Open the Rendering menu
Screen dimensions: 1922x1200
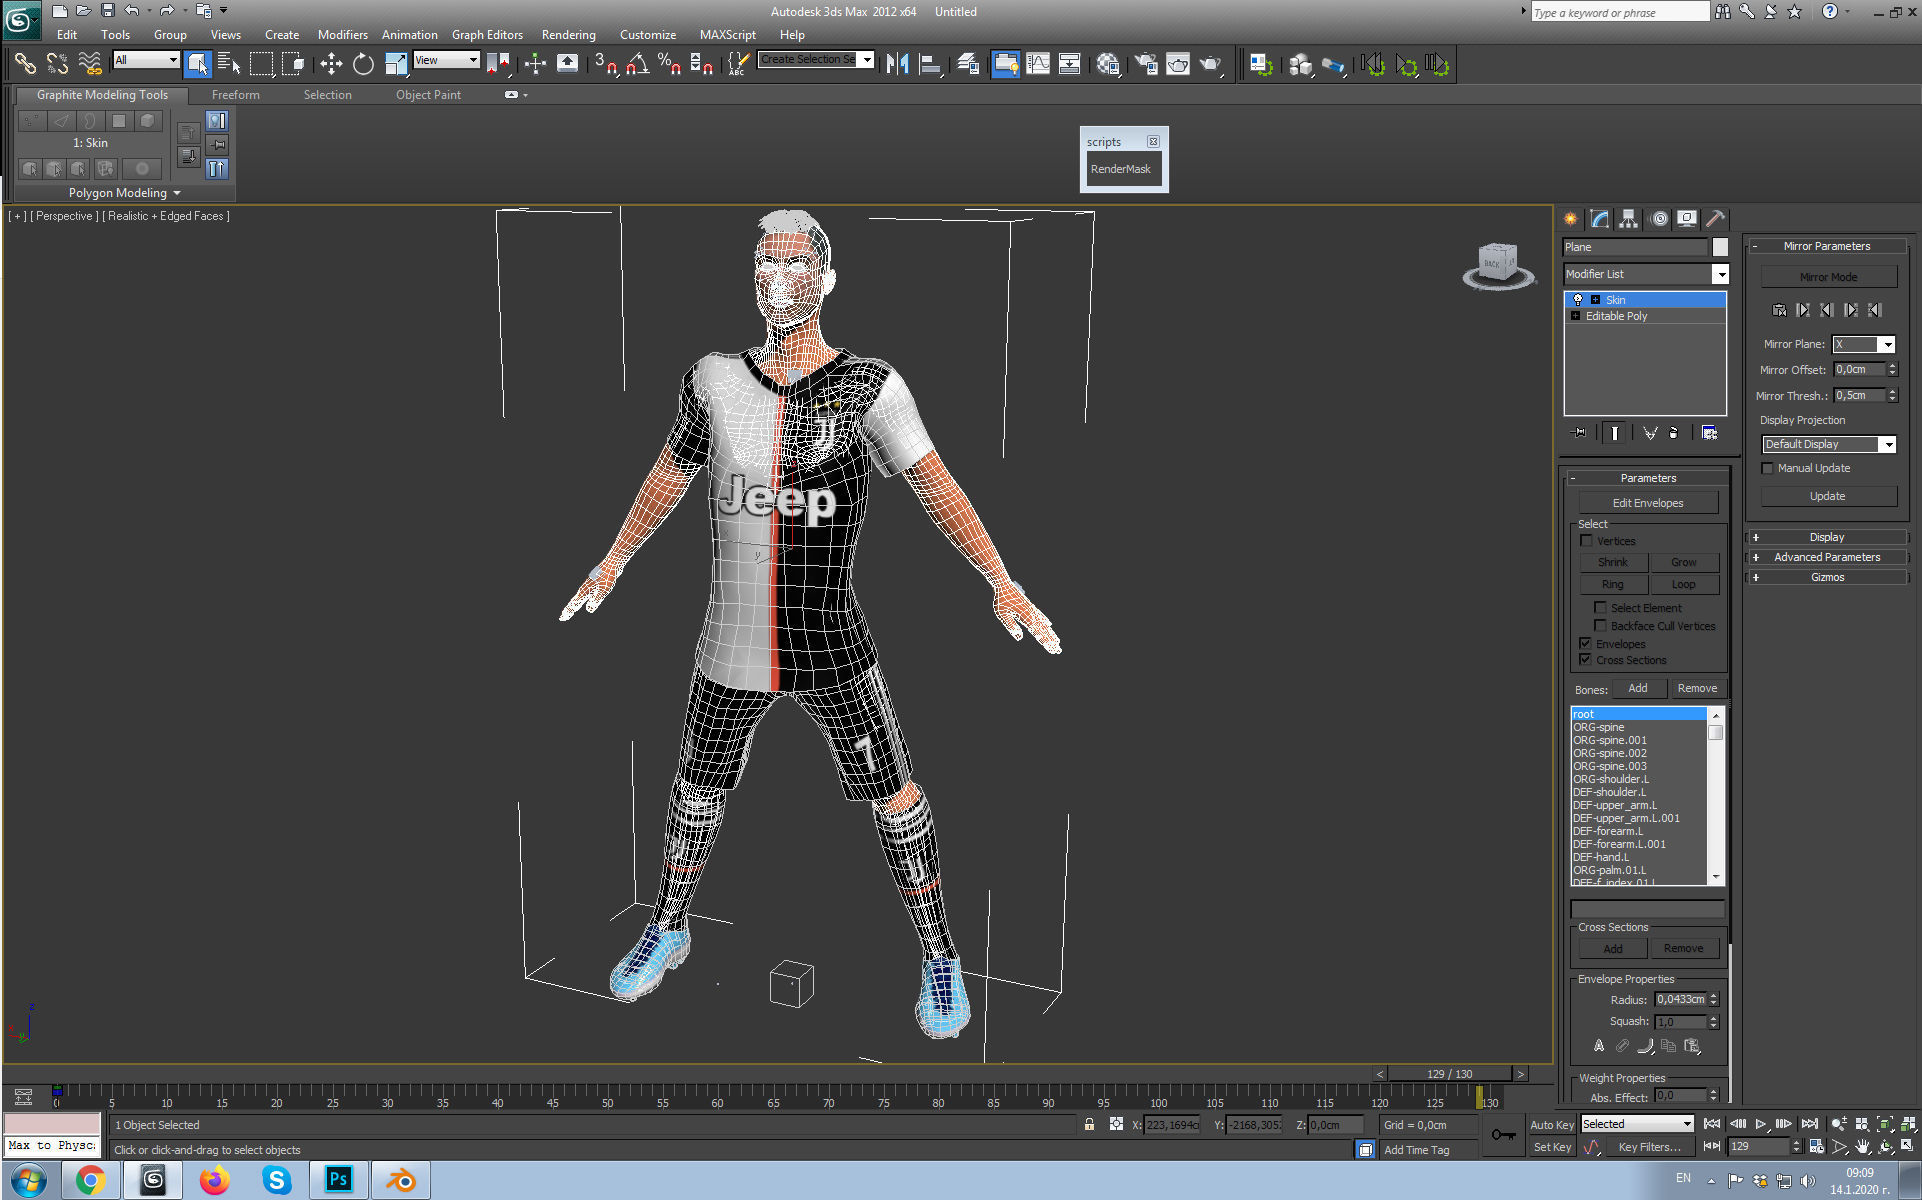(568, 34)
